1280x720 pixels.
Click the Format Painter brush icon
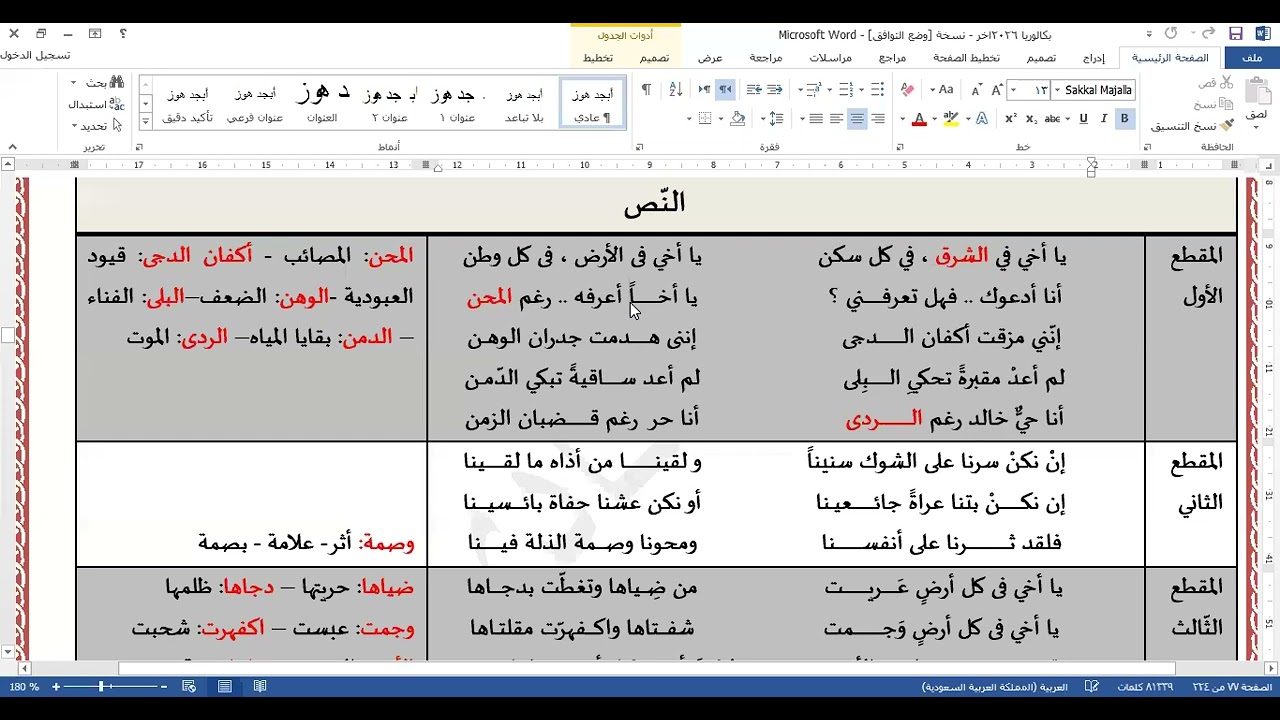click(1226, 125)
